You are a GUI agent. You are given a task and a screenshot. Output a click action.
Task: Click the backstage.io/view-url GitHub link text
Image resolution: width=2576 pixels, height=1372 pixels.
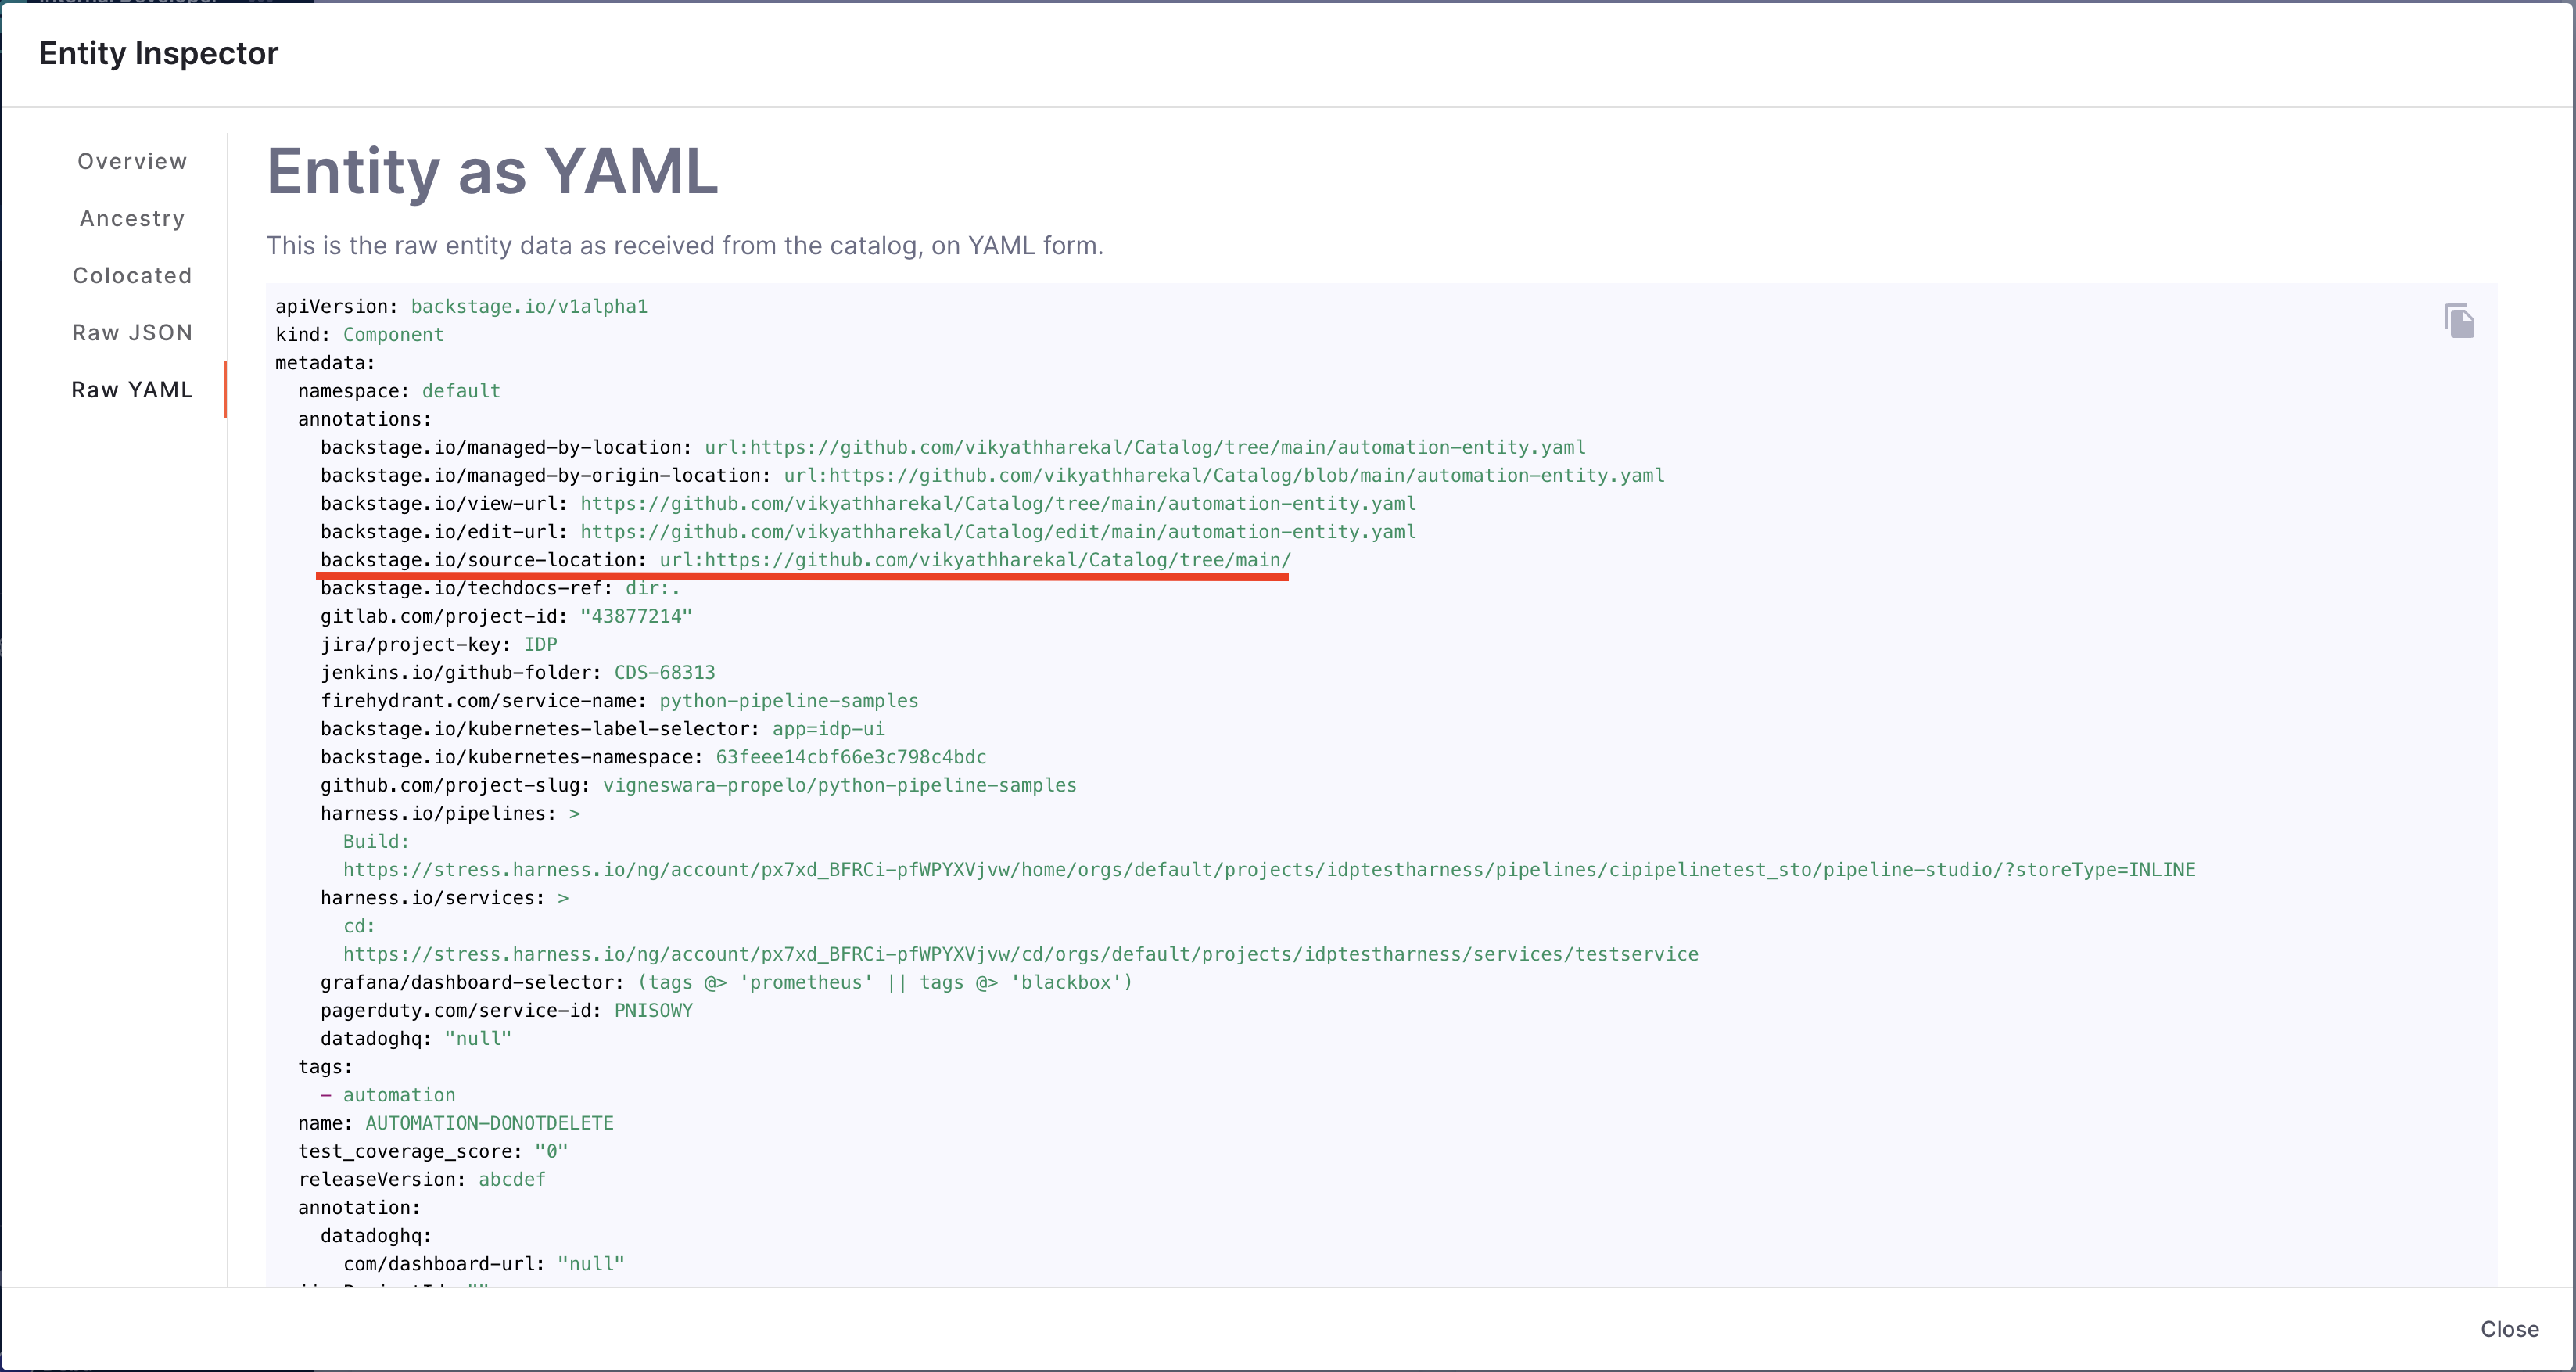[x=997, y=503]
